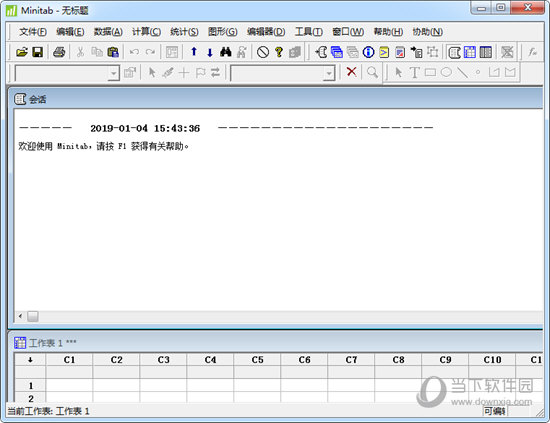
Task: Open the 编辑器(D) menu
Action: point(266,32)
